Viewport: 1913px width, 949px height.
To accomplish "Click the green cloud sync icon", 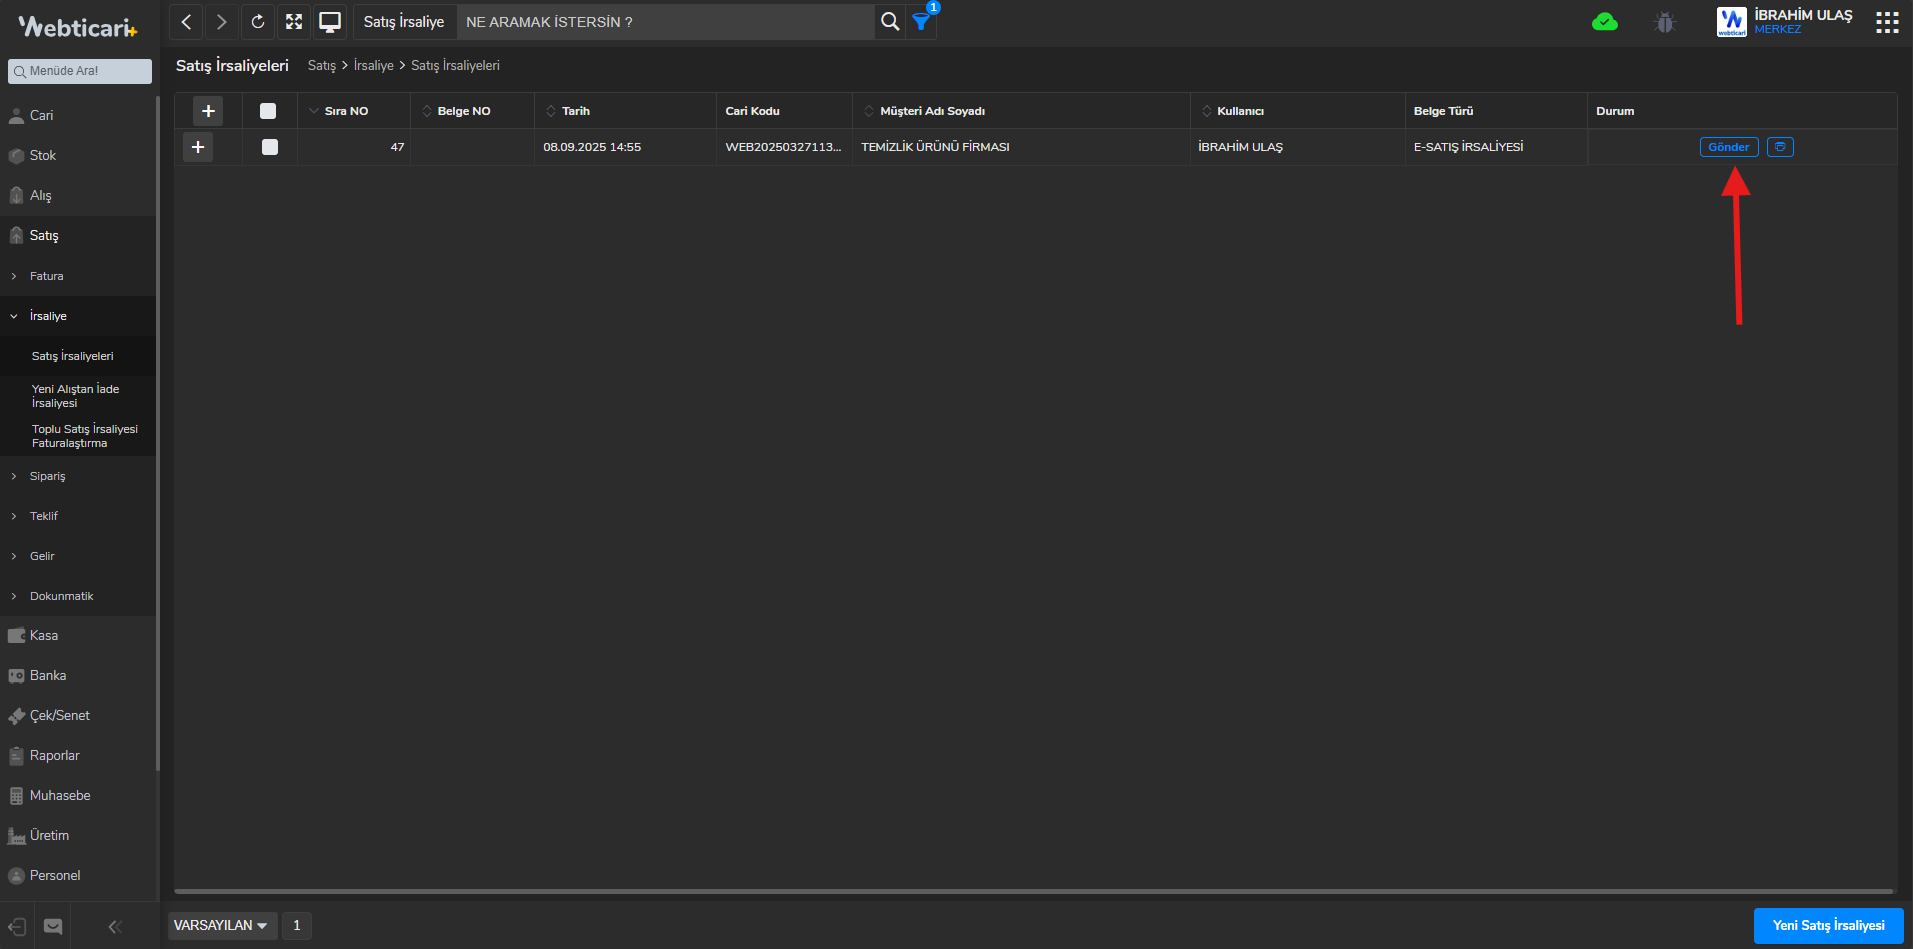I will [1604, 22].
